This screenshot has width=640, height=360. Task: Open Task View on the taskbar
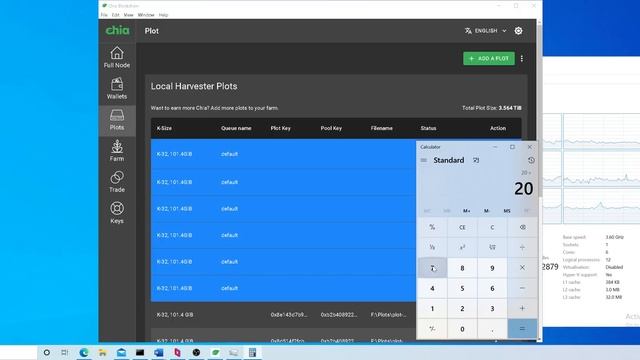tap(64, 353)
